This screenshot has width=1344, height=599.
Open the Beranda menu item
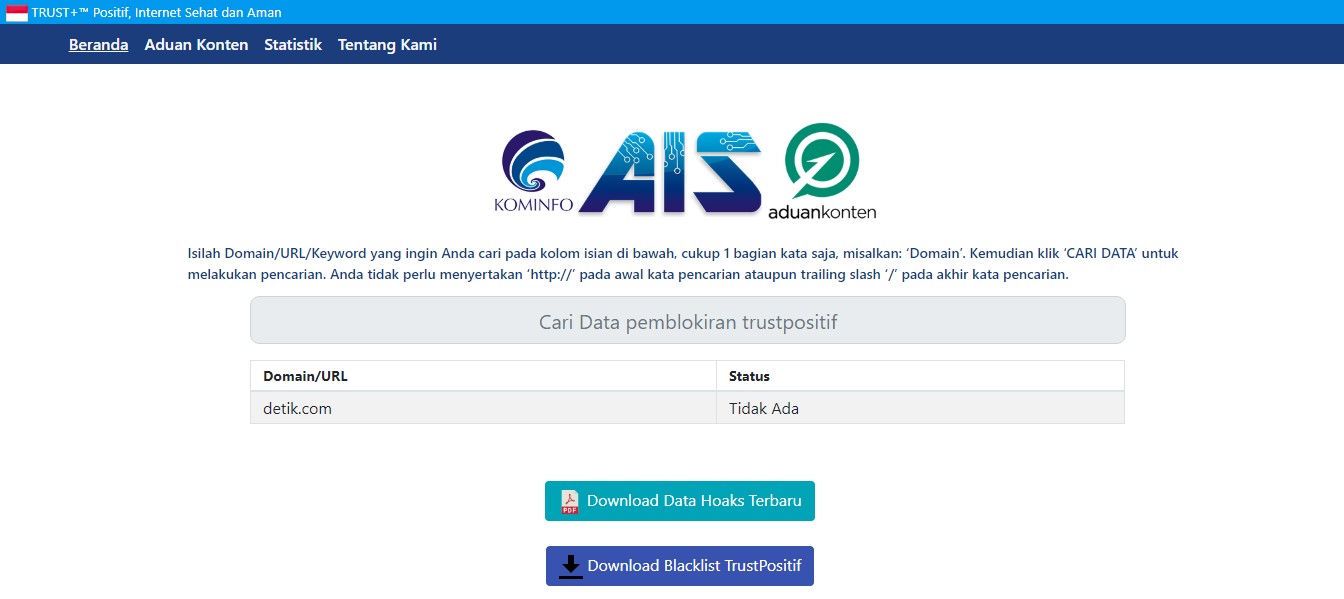coord(99,44)
